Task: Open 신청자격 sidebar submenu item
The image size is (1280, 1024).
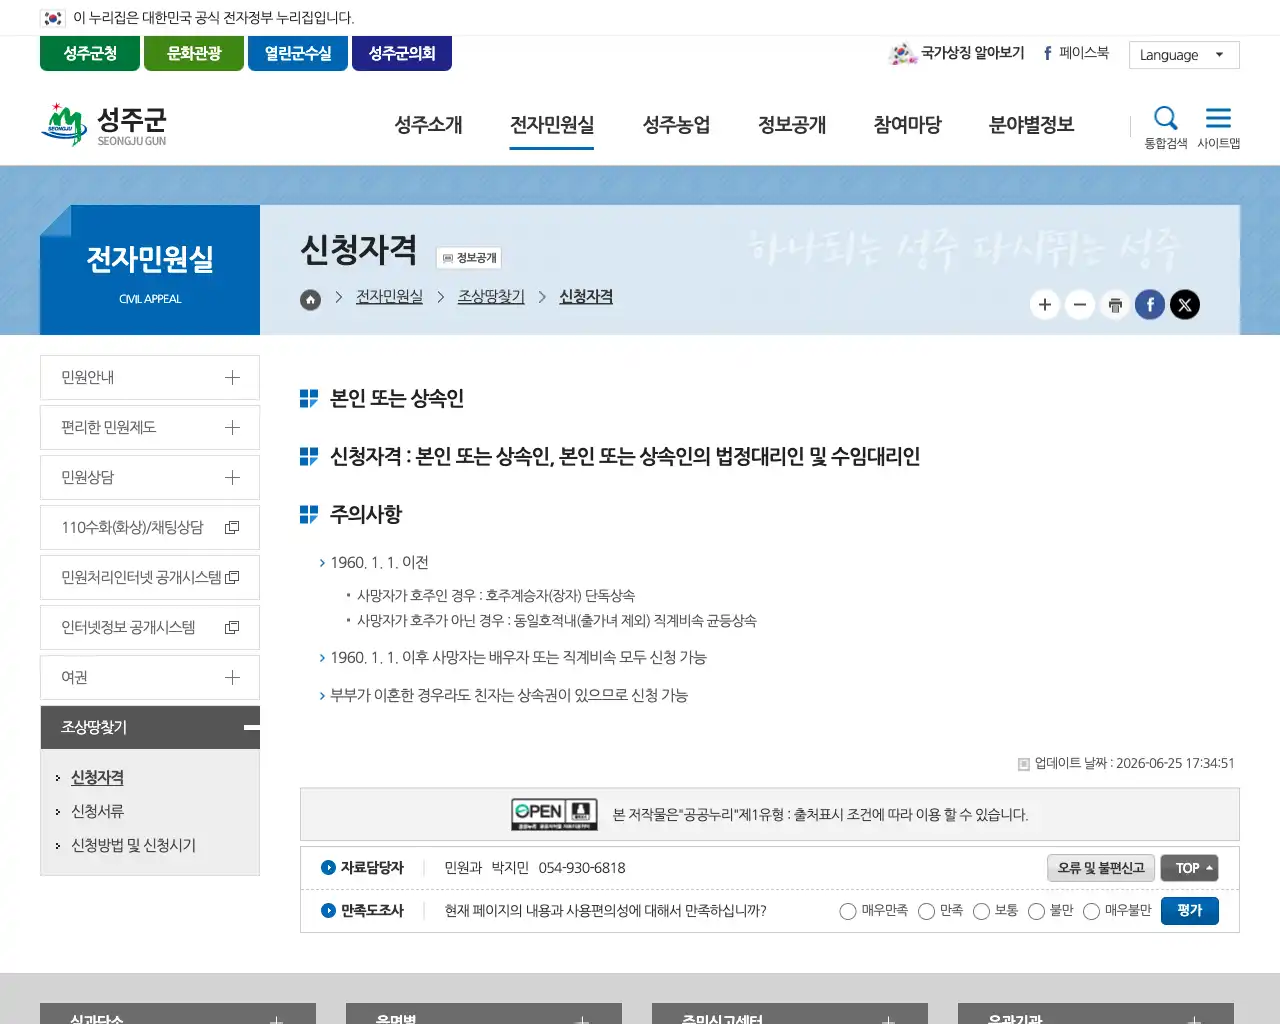Action: pyautogui.click(x=97, y=778)
